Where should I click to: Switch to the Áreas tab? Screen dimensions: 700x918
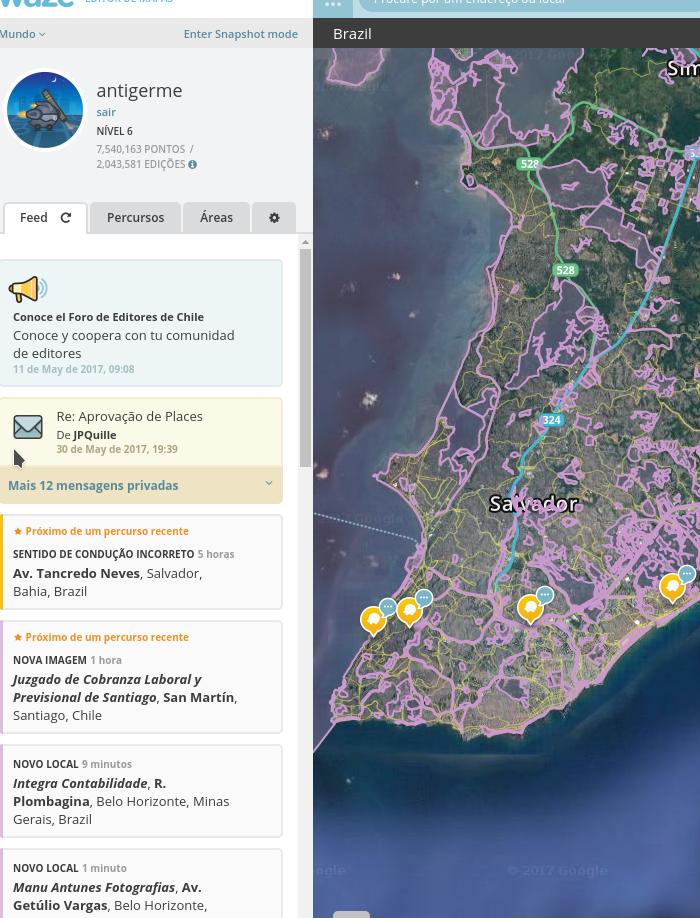click(x=216, y=218)
